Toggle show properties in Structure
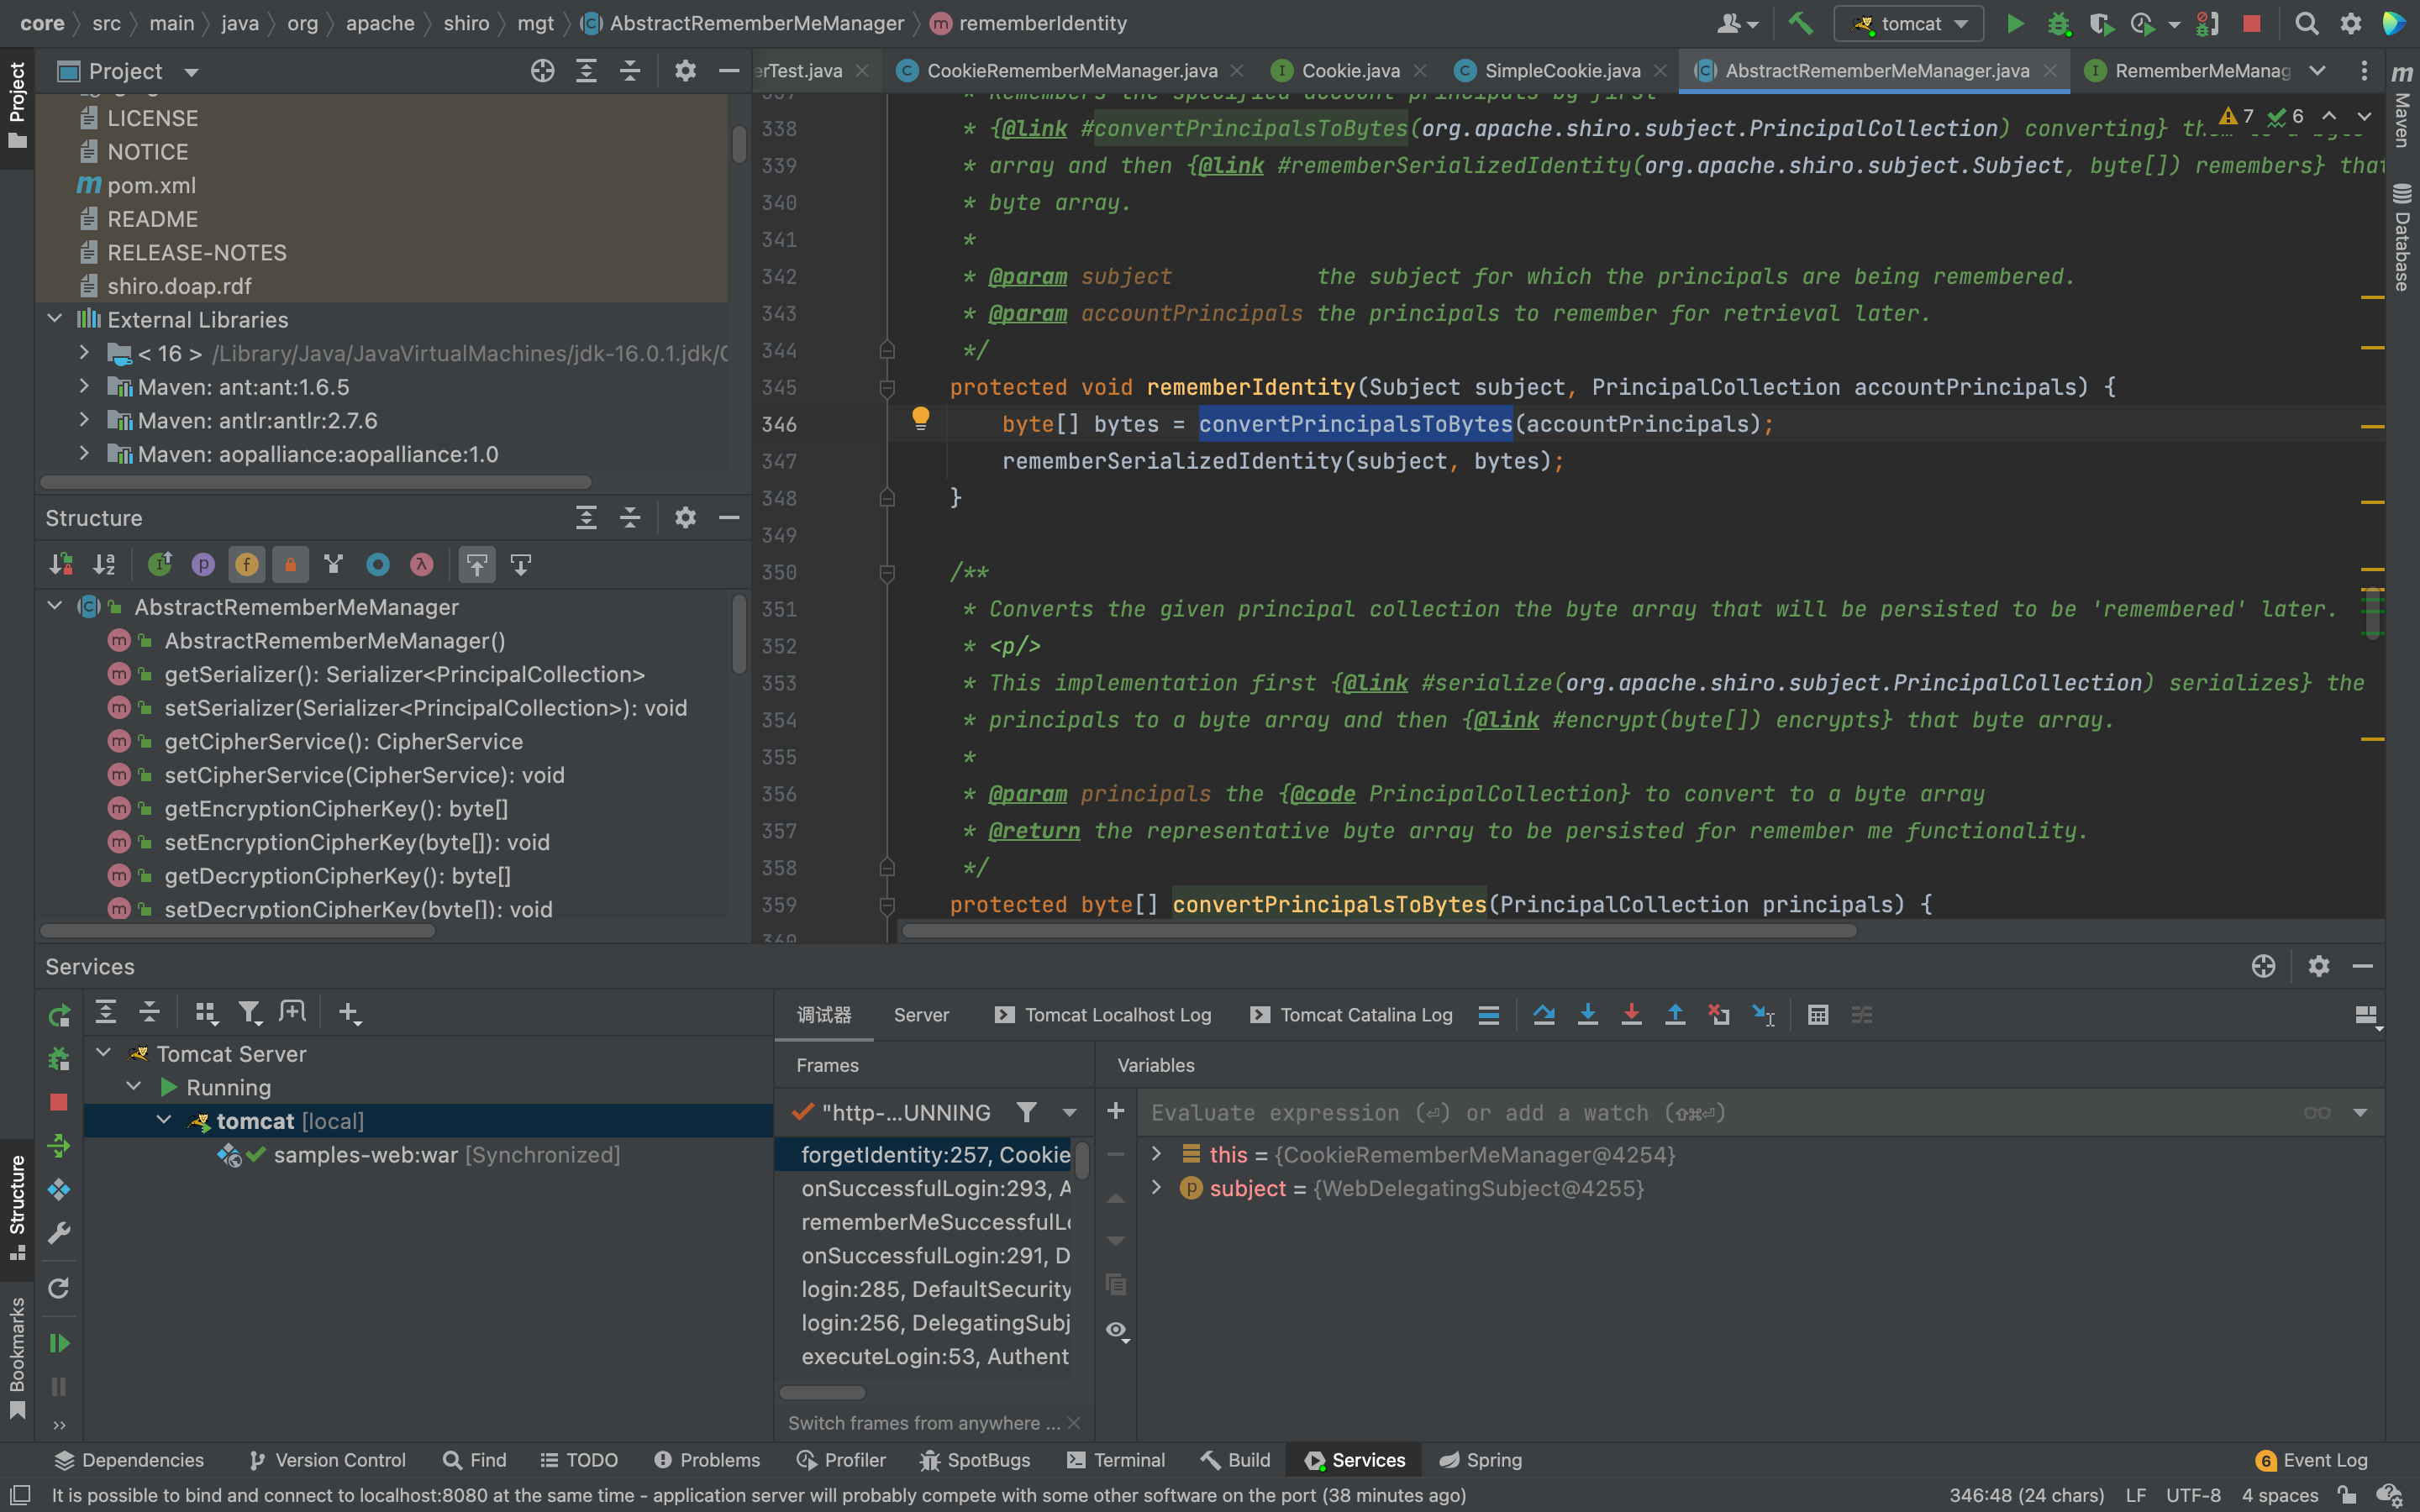Viewport: 2420px width, 1512px height. [203, 565]
